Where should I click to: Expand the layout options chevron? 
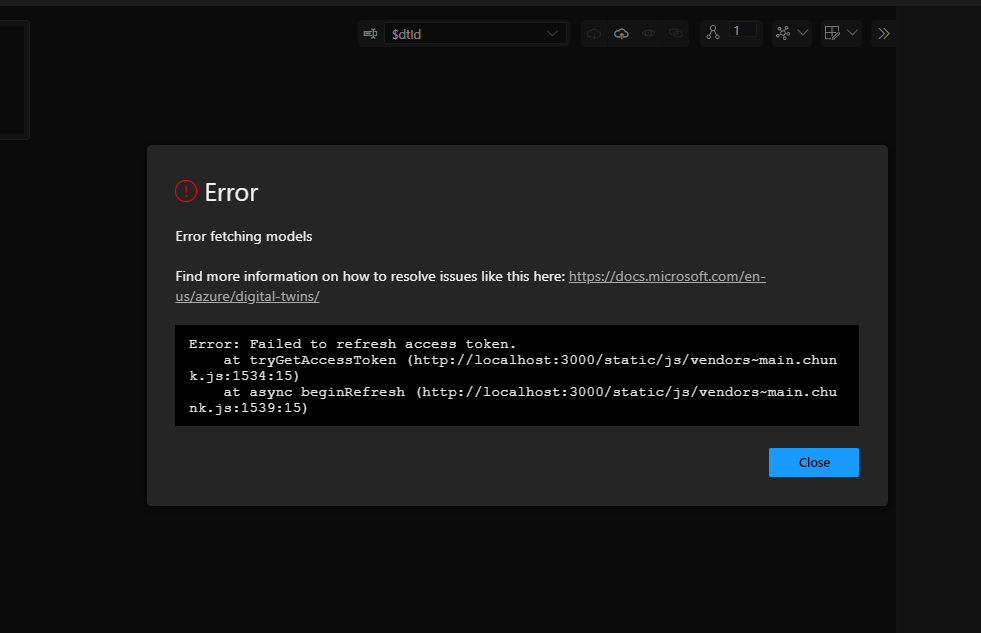pyautogui.click(x=803, y=33)
